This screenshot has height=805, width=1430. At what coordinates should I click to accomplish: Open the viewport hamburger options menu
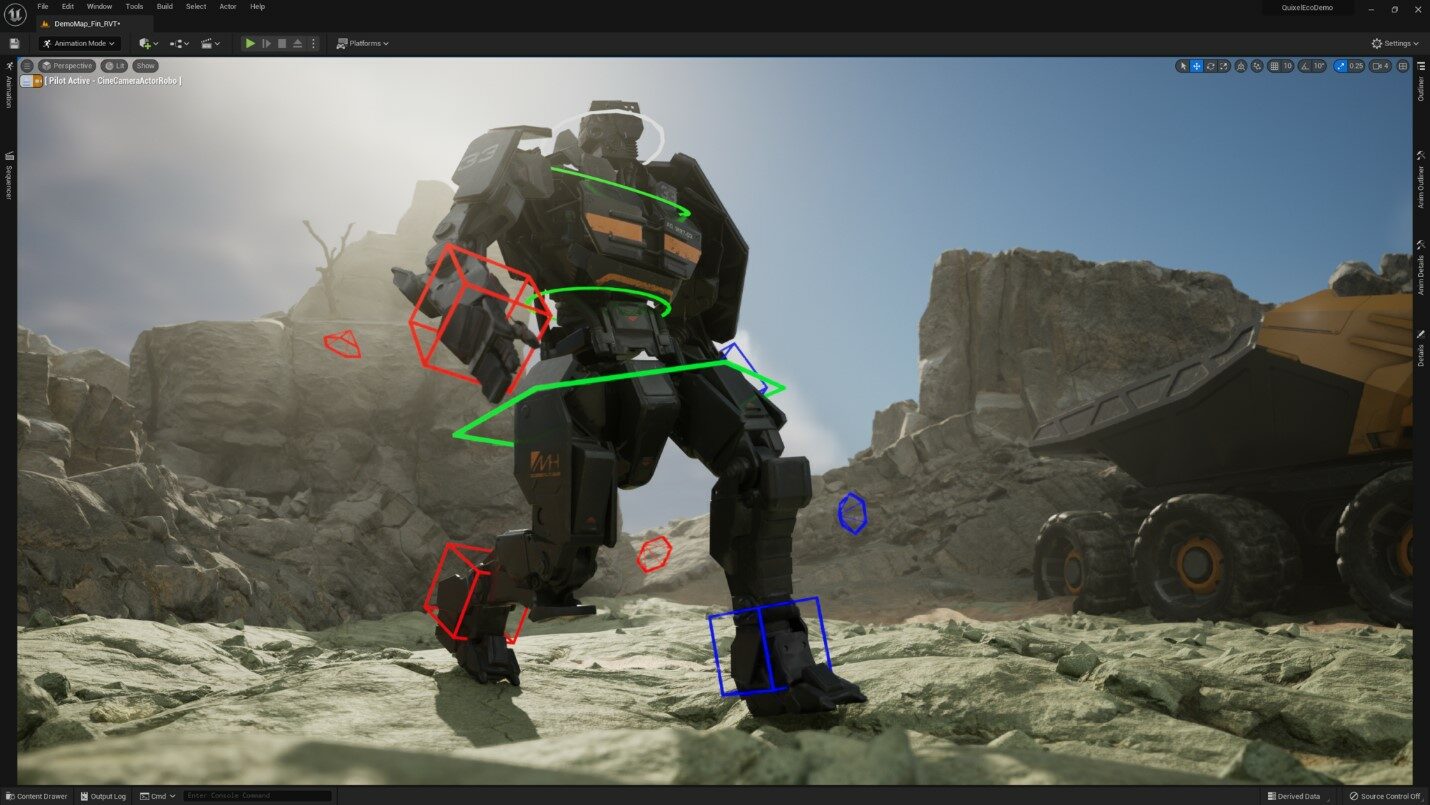pos(28,66)
